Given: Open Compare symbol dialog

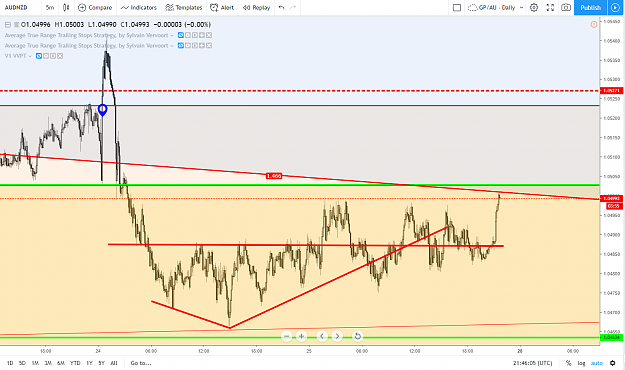Looking at the screenshot, I should 95,8.
